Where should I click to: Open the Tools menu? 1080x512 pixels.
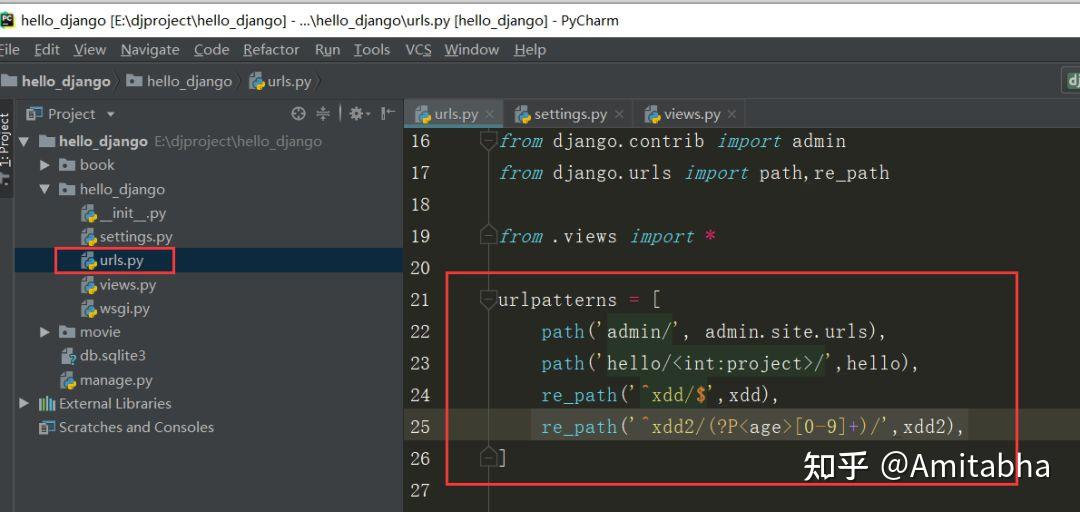[x=372, y=50]
